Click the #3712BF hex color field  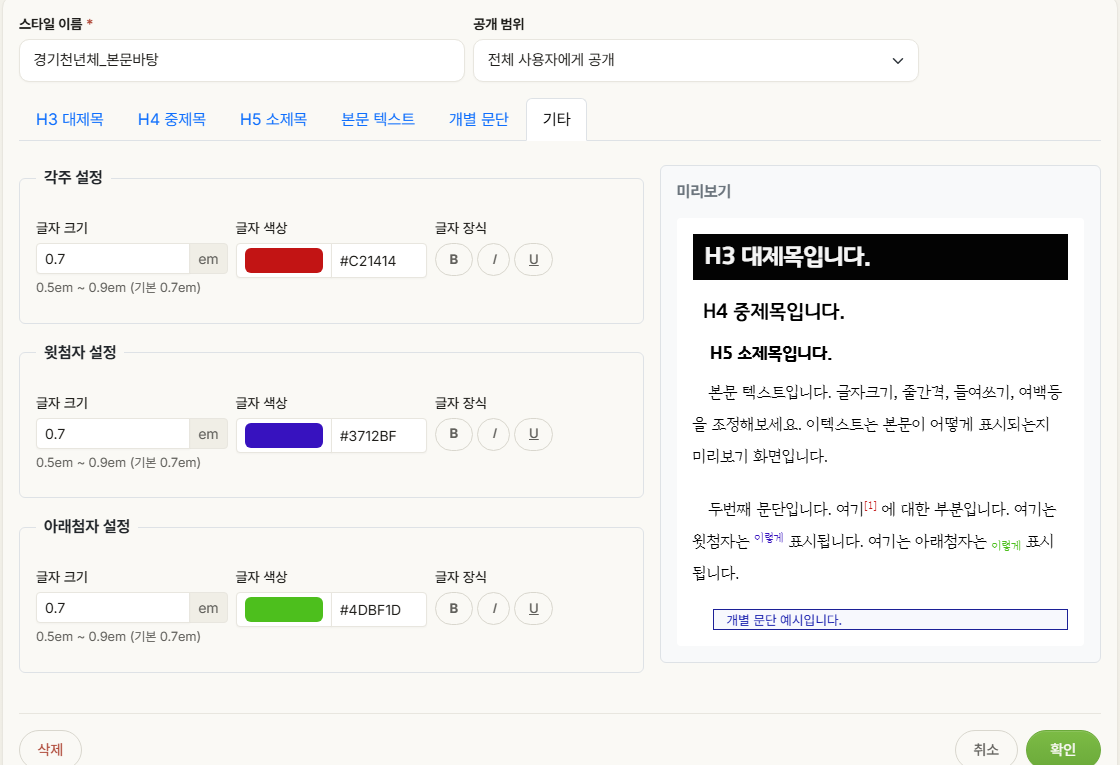(379, 435)
